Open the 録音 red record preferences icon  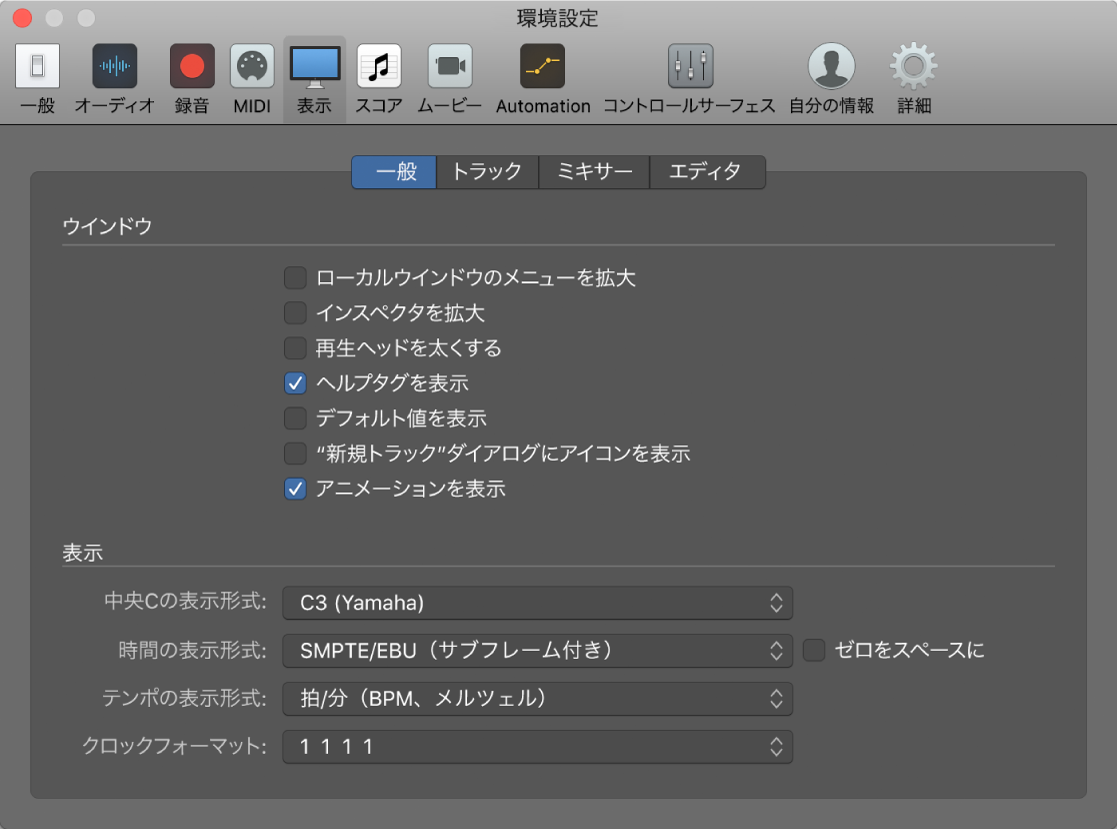[x=192, y=66]
